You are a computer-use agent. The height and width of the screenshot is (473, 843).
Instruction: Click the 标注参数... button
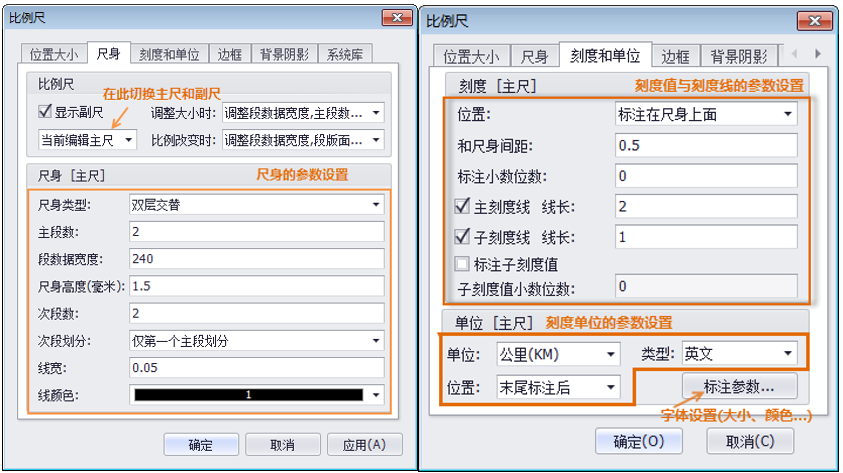tap(739, 387)
